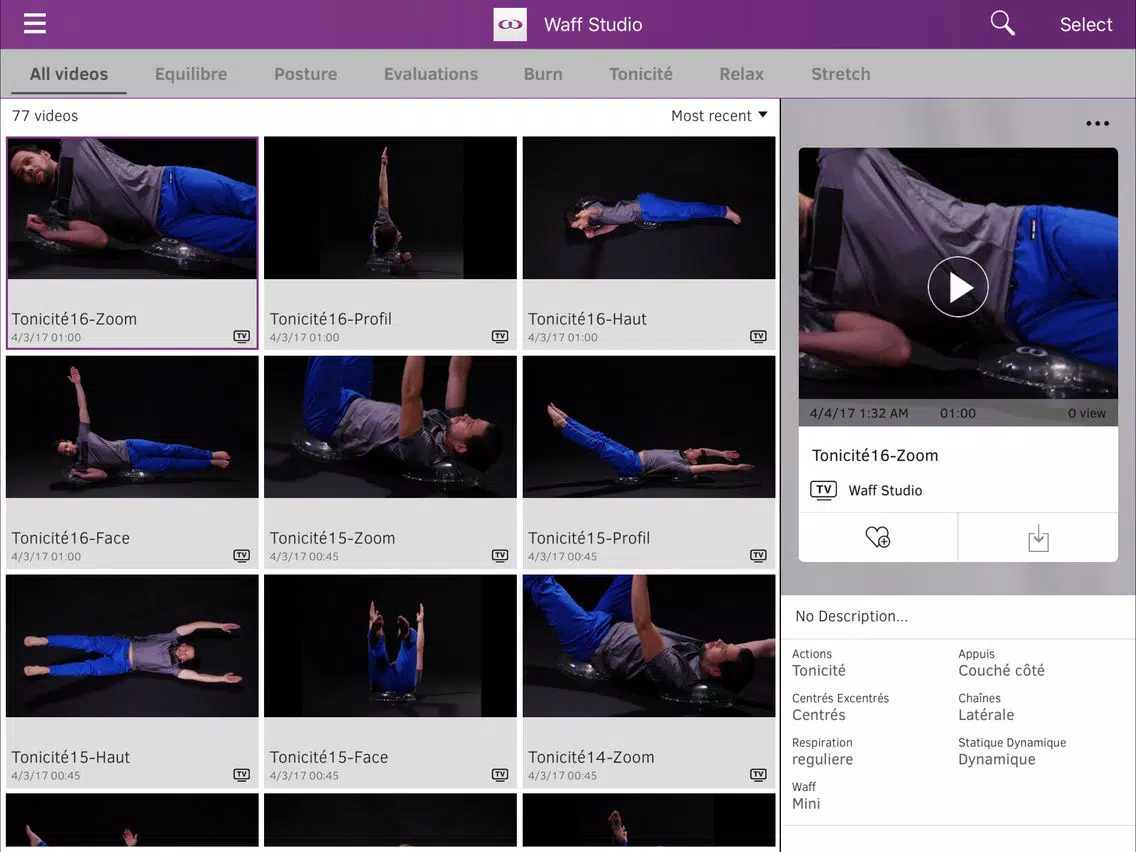Click the Centrés Excentrés value Centrés
This screenshot has height=852, width=1136.
point(819,715)
